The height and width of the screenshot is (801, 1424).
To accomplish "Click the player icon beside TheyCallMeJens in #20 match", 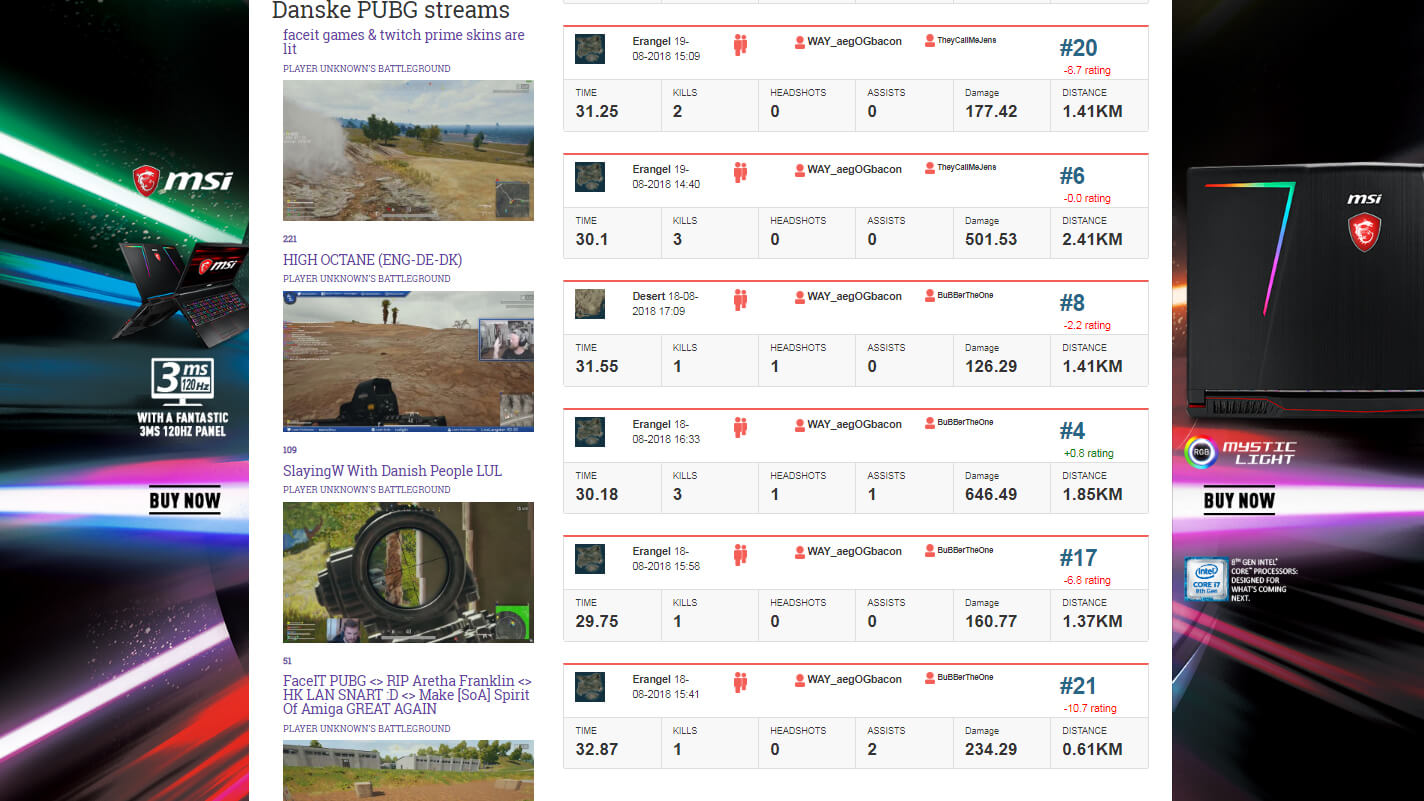I will coord(929,41).
